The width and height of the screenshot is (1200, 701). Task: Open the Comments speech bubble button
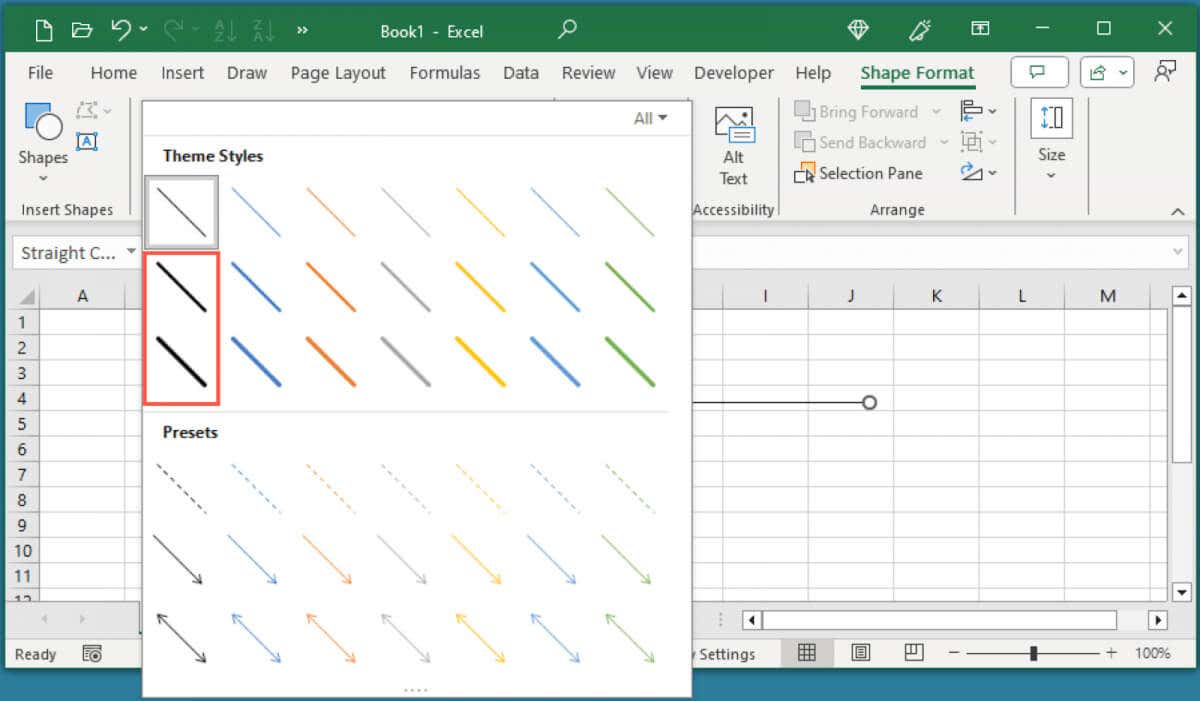[1039, 72]
